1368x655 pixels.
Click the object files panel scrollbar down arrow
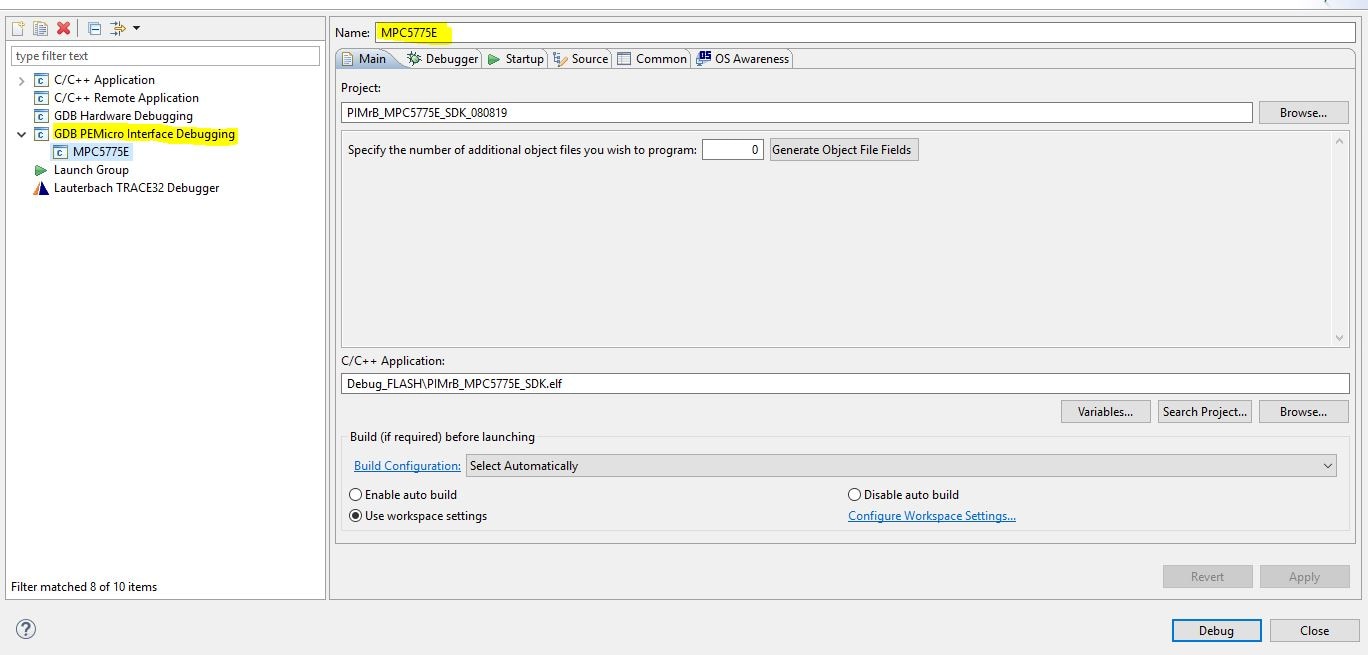[x=1340, y=338]
